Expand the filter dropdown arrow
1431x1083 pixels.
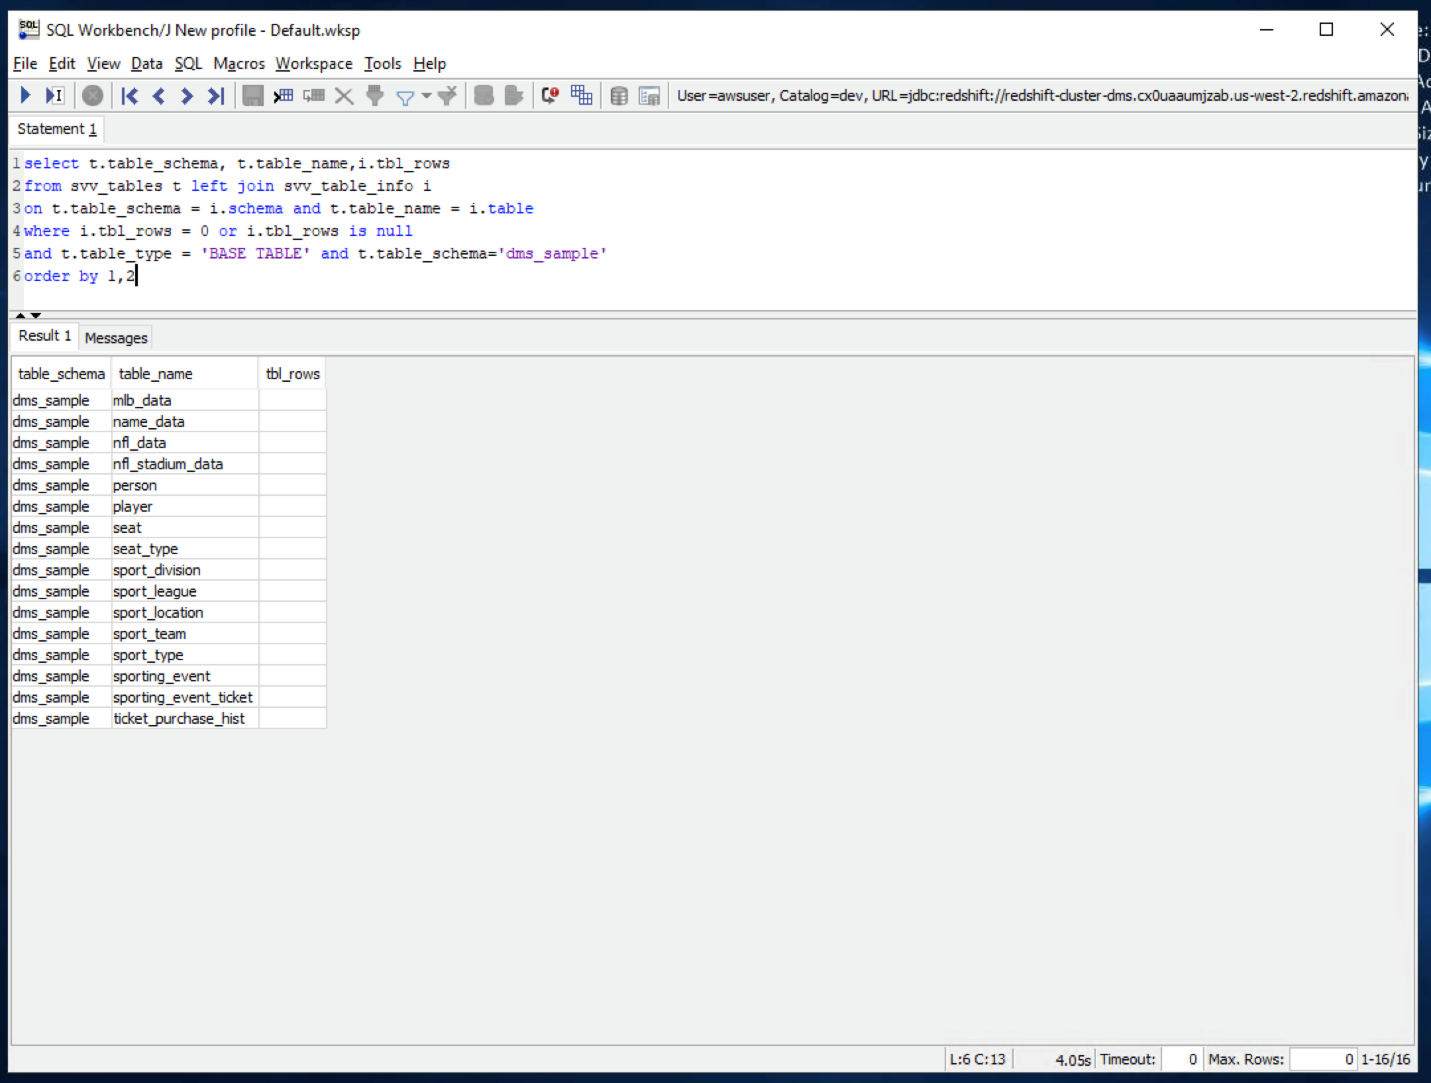point(427,95)
